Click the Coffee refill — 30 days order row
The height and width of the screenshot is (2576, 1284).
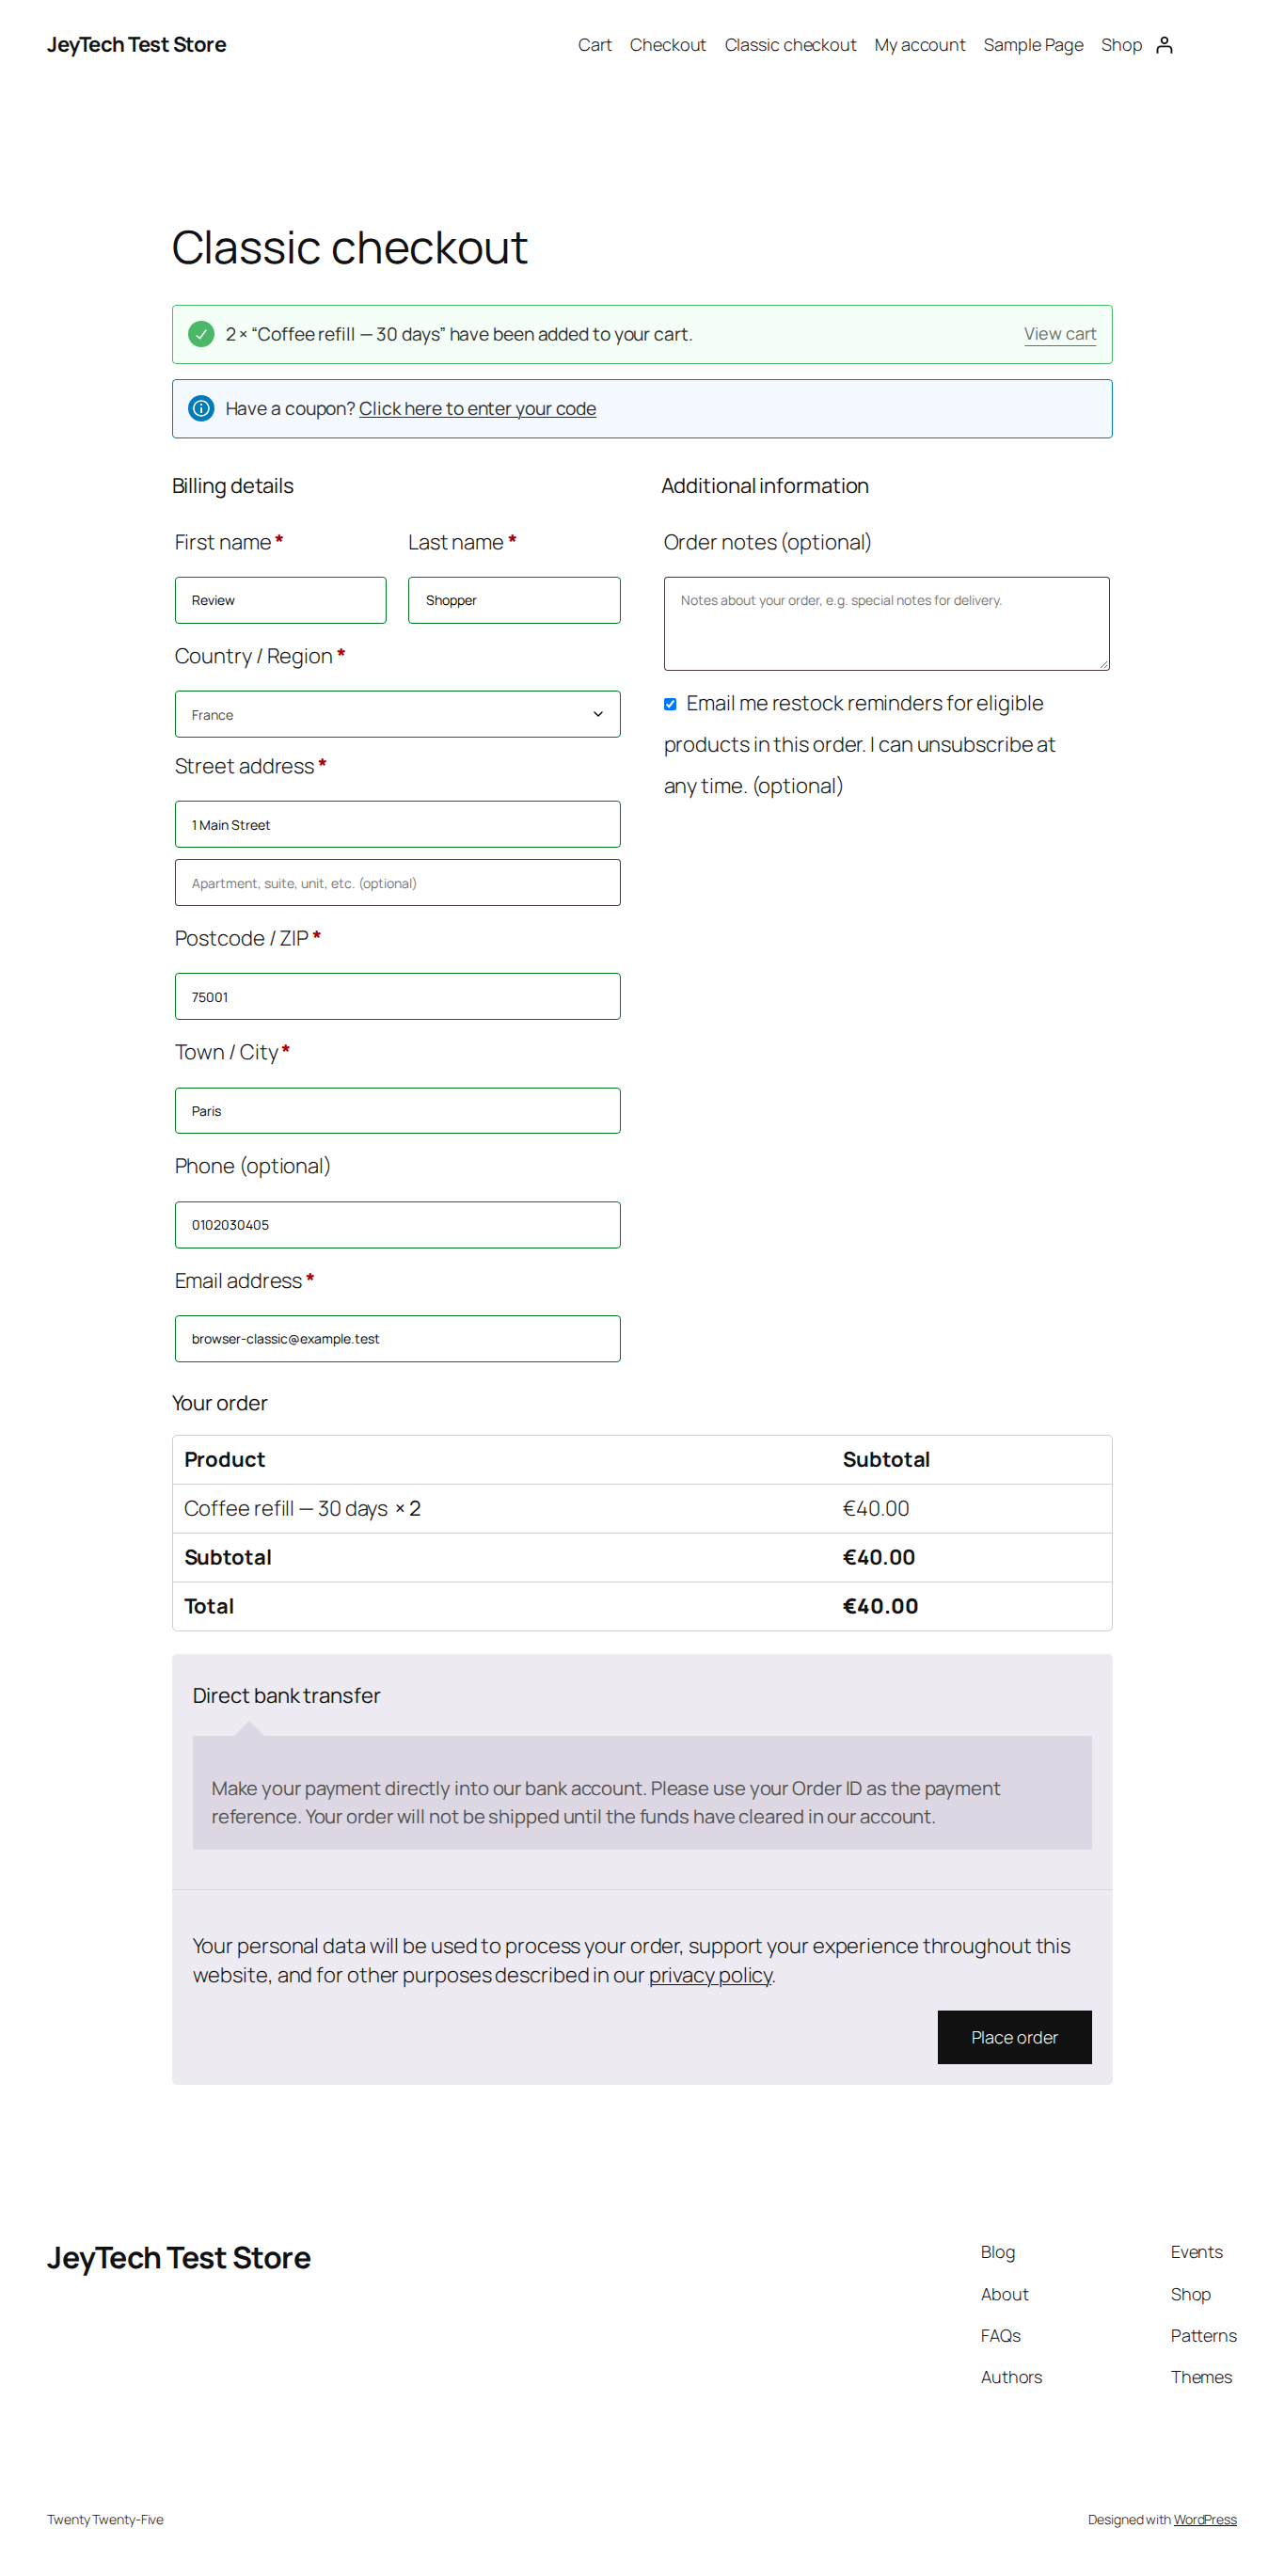[641, 1508]
